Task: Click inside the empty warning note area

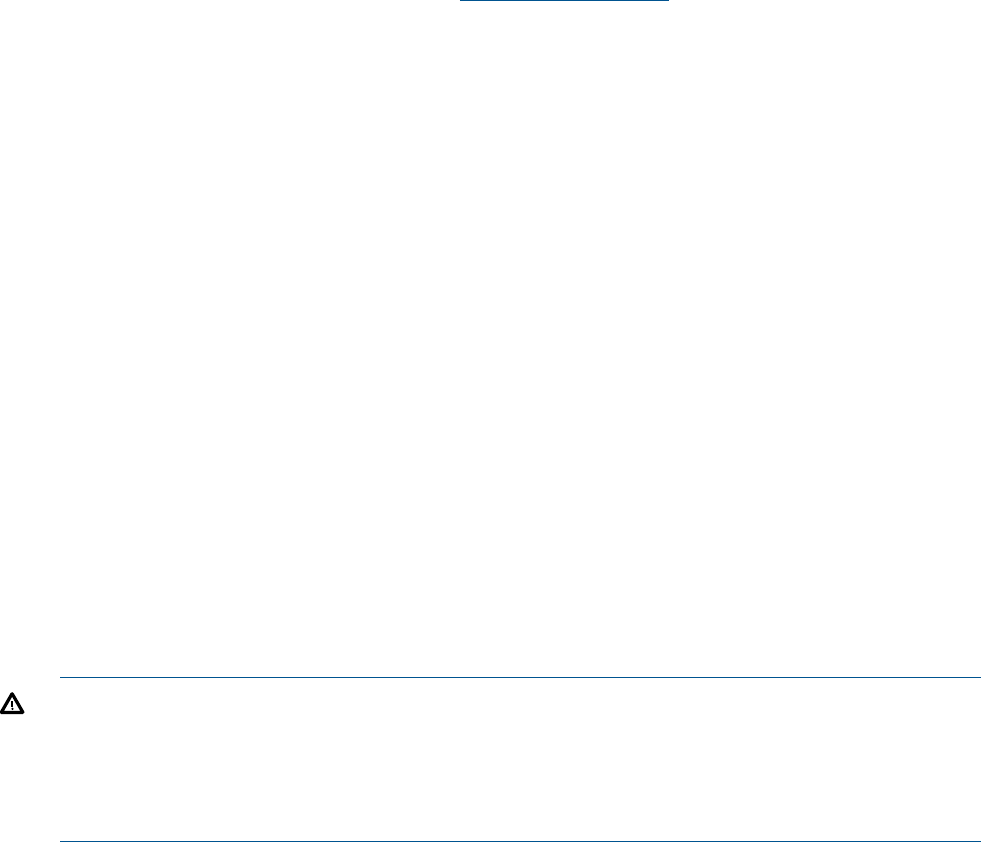Action: click(x=520, y=759)
